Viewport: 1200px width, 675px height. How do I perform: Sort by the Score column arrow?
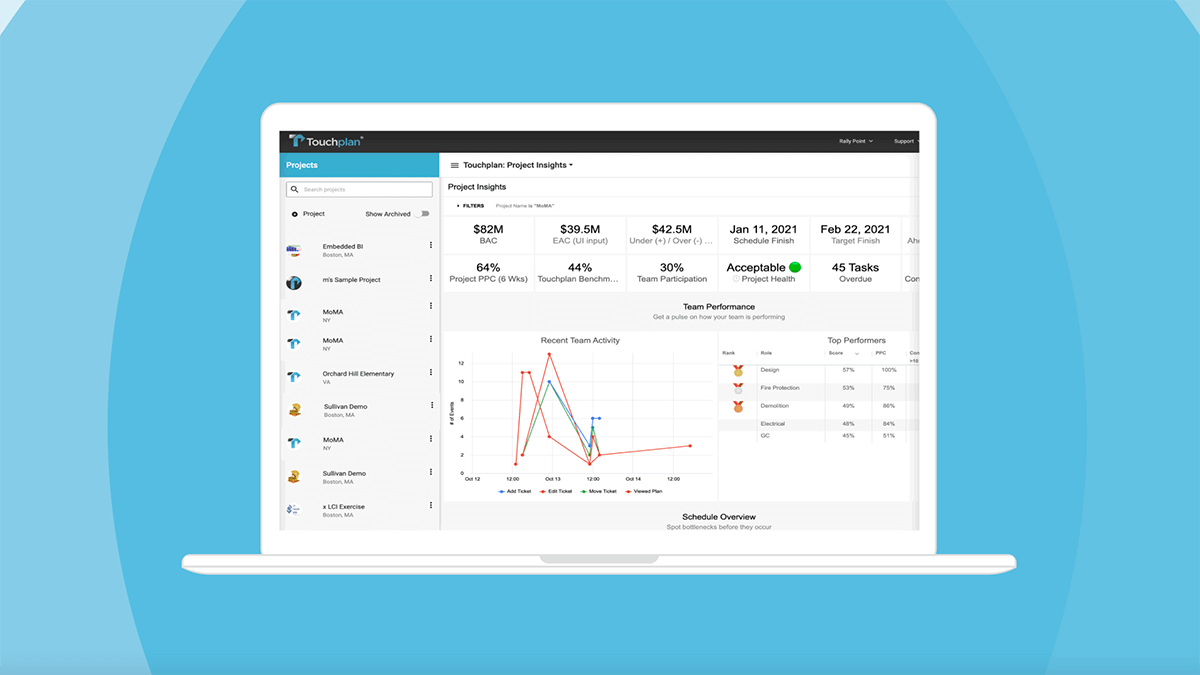[856, 353]
